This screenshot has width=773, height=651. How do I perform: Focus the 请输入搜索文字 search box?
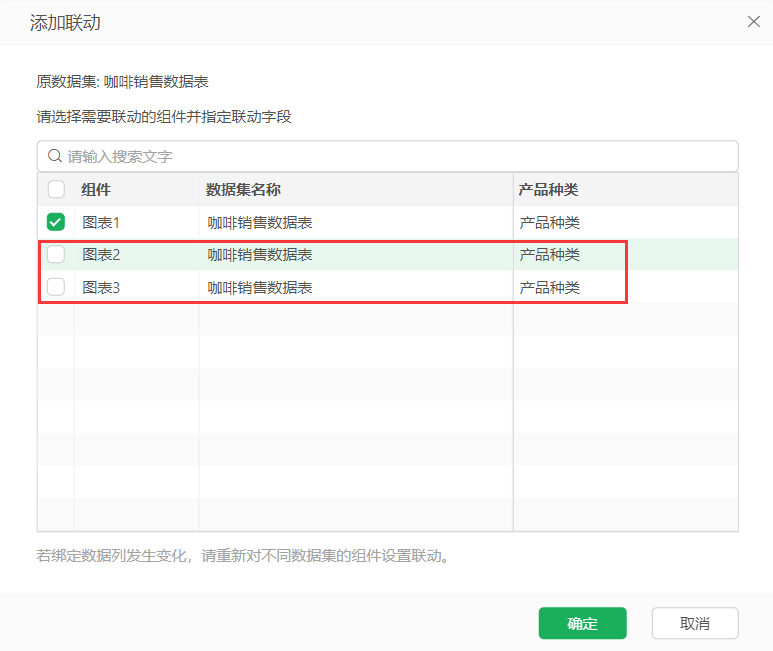click(400, 156)
